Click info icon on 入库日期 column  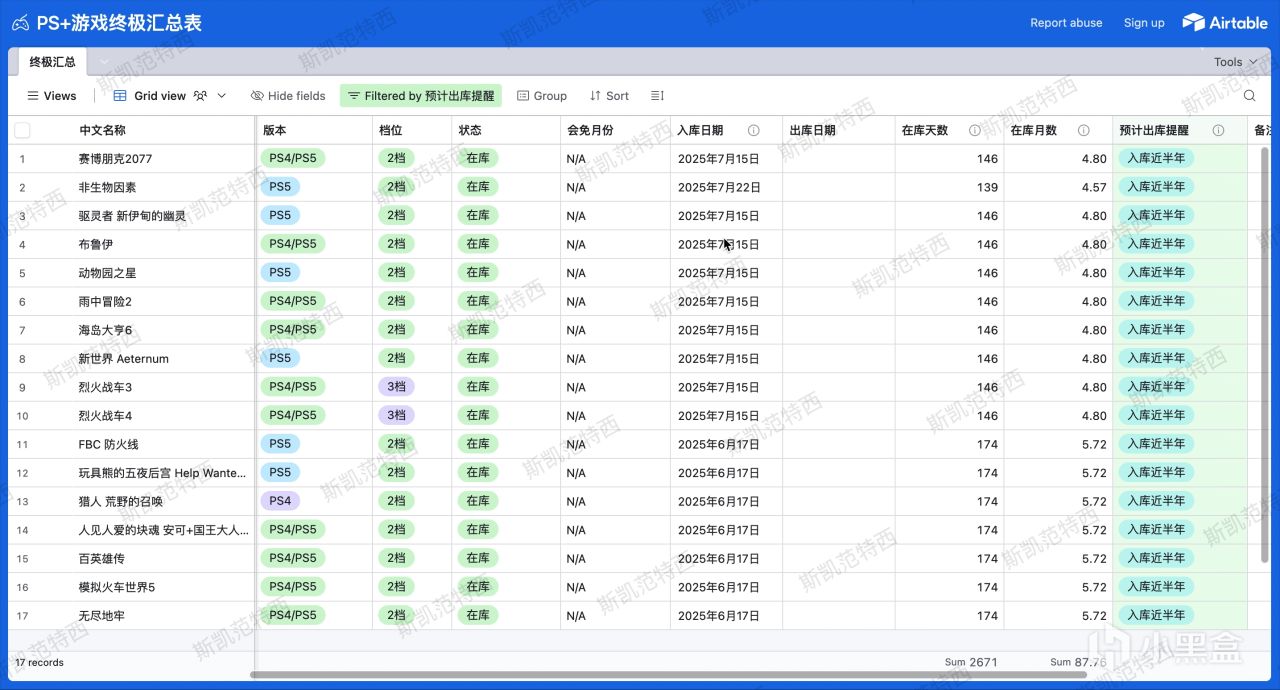coord(753,130)
